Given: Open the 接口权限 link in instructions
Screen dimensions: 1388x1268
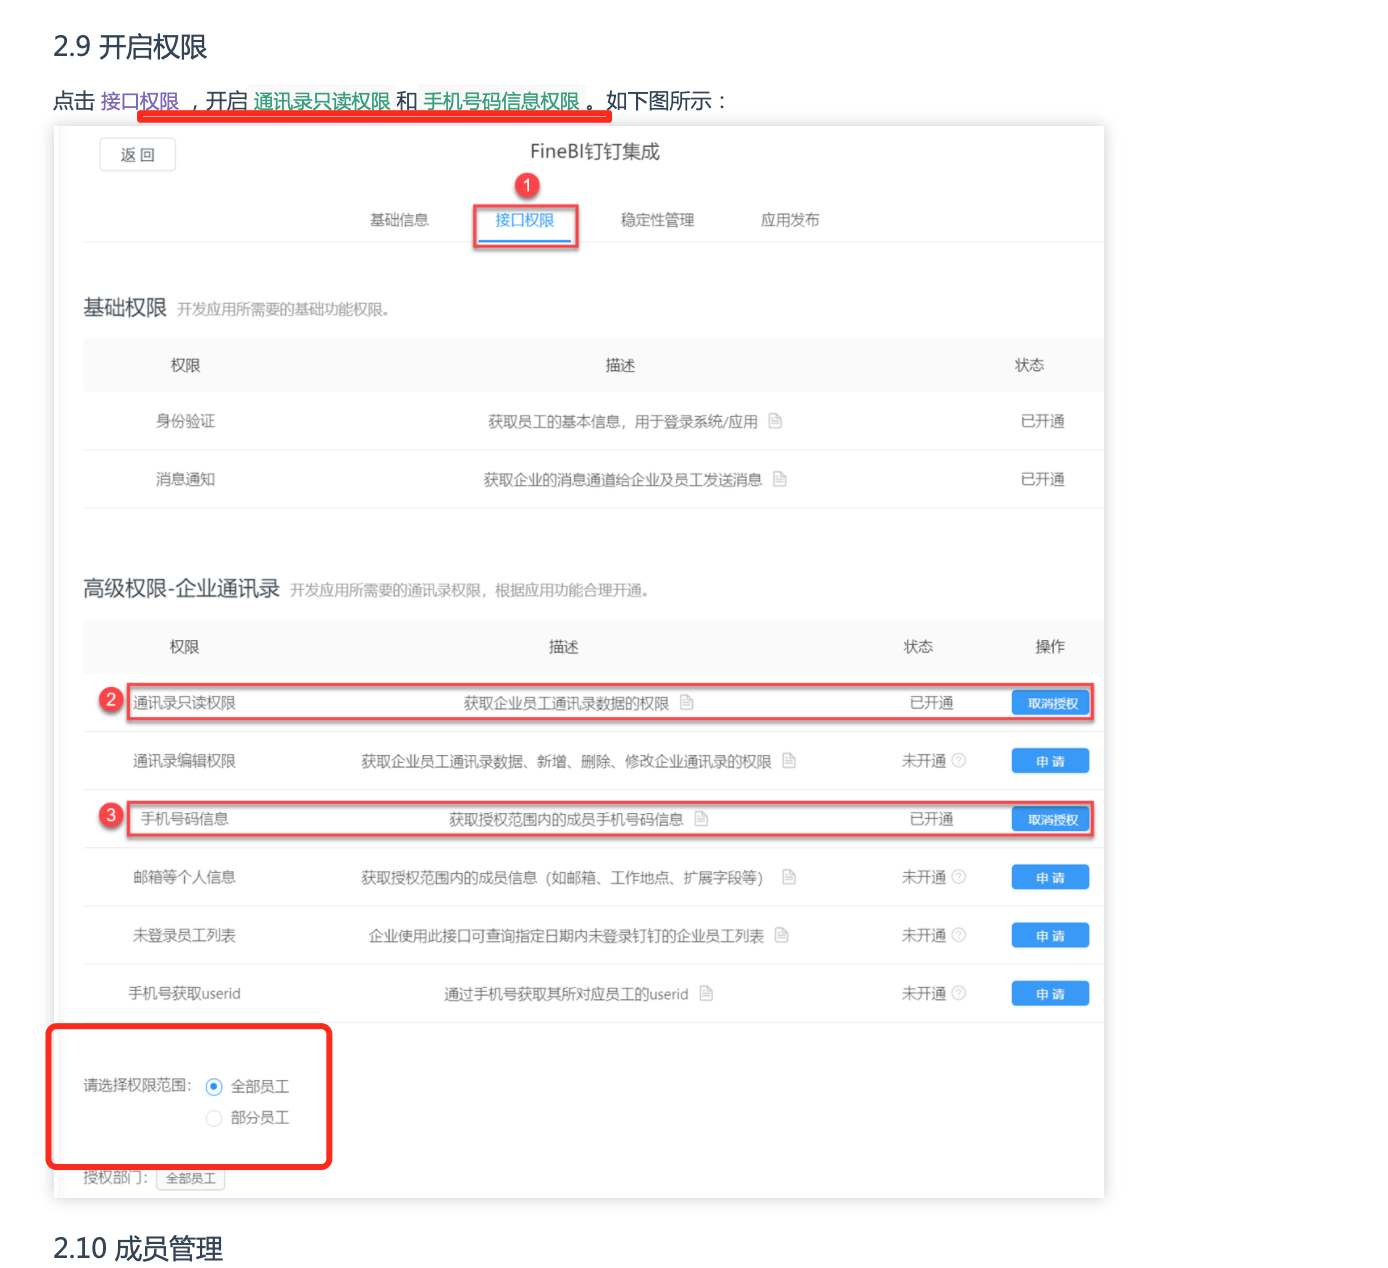Looking at the screenshot, I should (x=140, y=101).
